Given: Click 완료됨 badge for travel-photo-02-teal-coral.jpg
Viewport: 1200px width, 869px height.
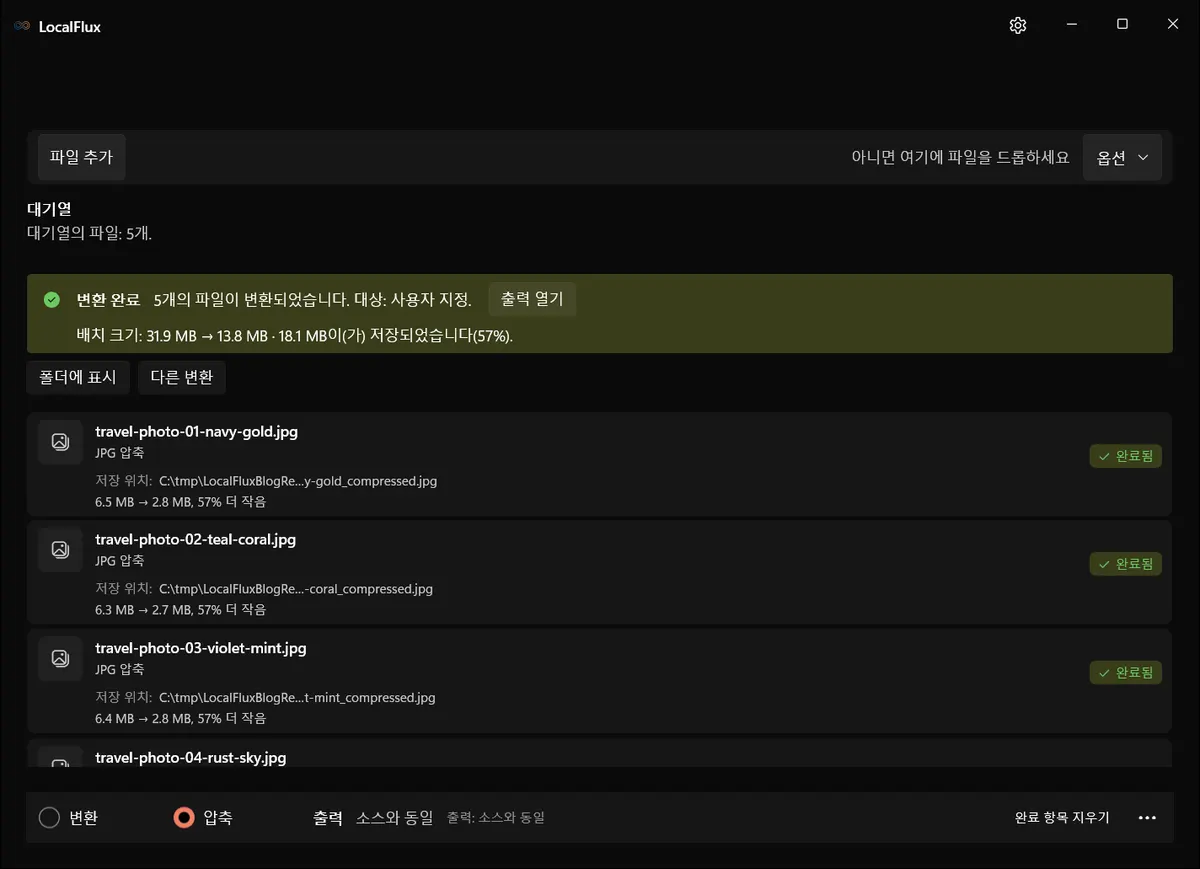Looking at the screenshot, I should click(1126, 564).
